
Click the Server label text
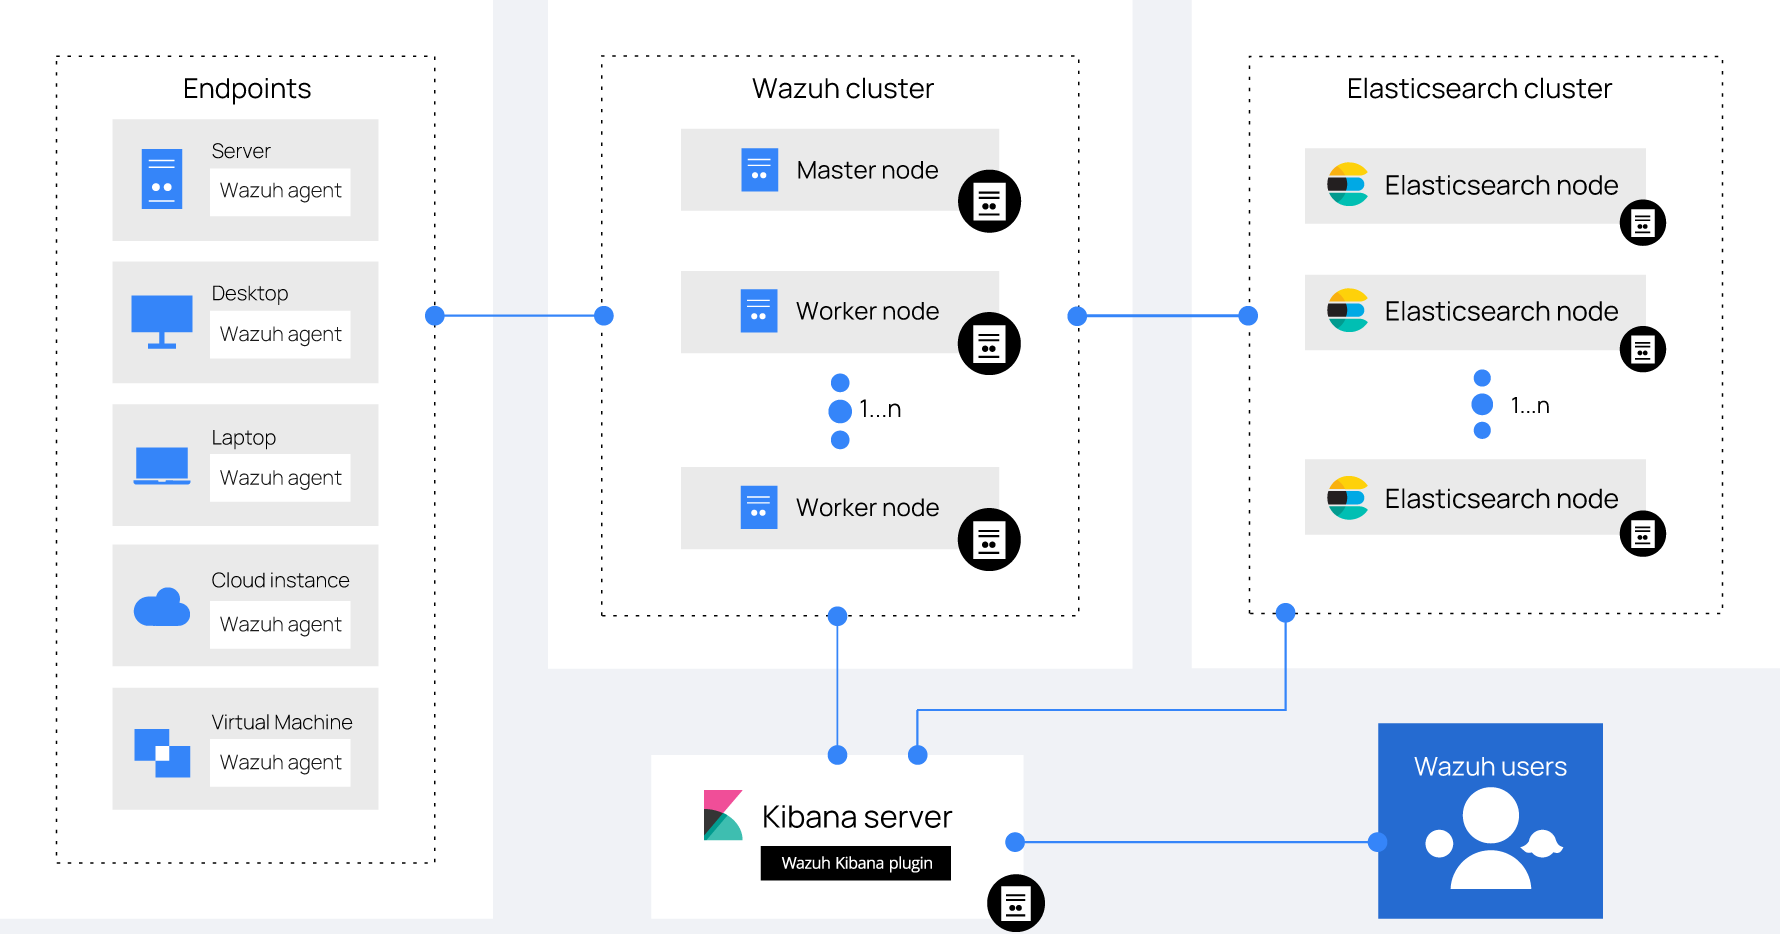(241, 151)
